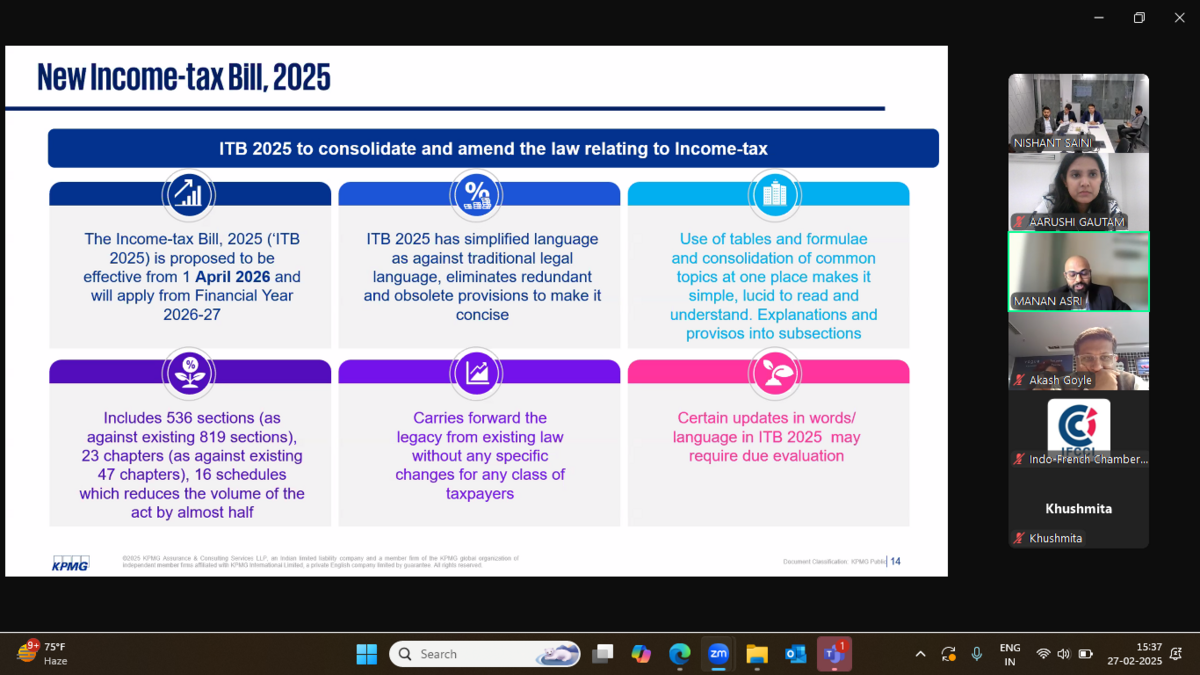Open File Explorer from the taskbar
Screen dimensions: 1200x675
pos(757,654)
